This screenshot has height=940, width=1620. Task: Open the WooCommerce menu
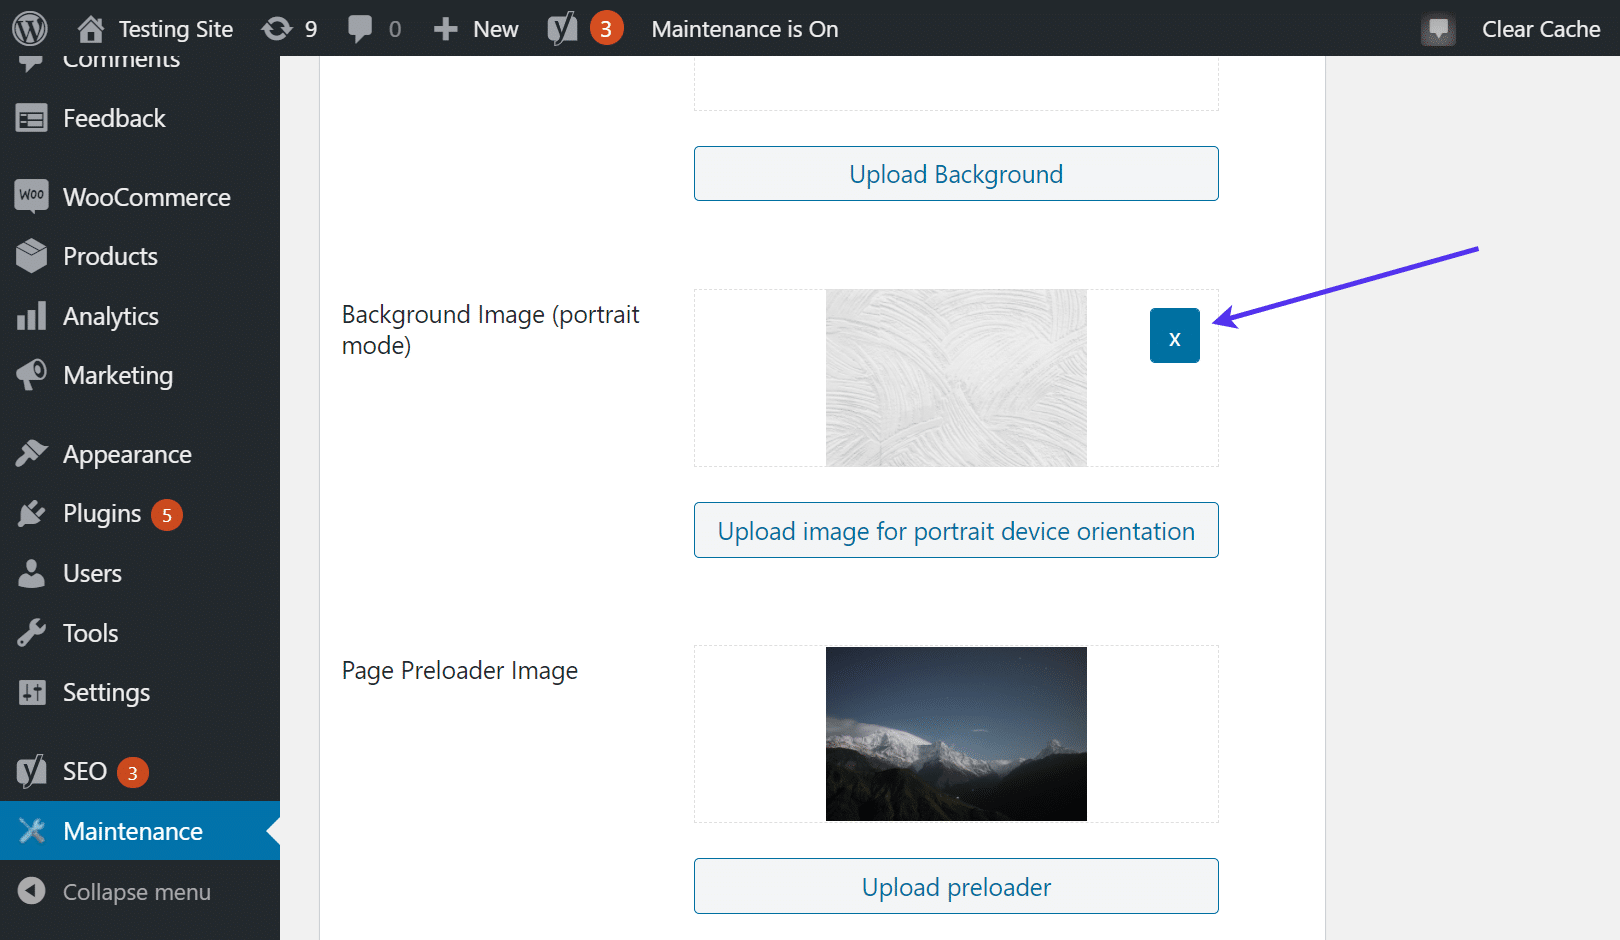[x=146, y=197]
